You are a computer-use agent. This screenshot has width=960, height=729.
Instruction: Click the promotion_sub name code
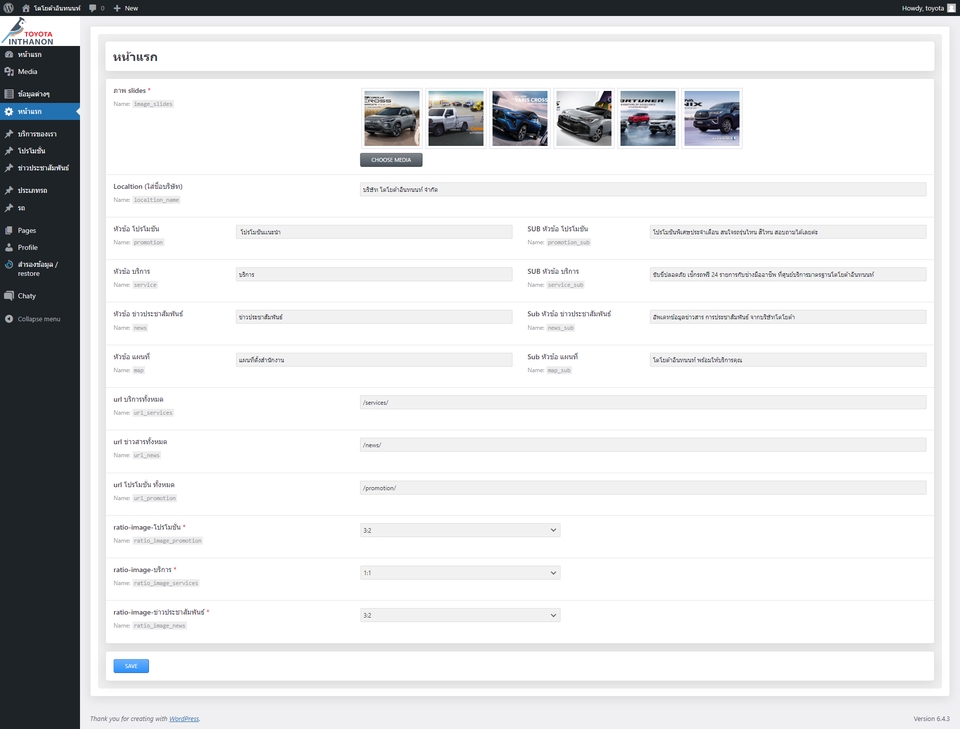[x=569, y=242]
